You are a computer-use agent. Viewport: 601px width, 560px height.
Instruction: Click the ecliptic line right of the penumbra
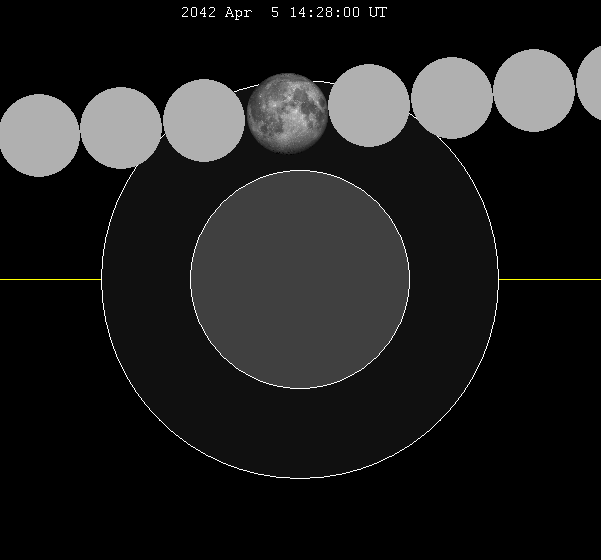tap(550, 279)
